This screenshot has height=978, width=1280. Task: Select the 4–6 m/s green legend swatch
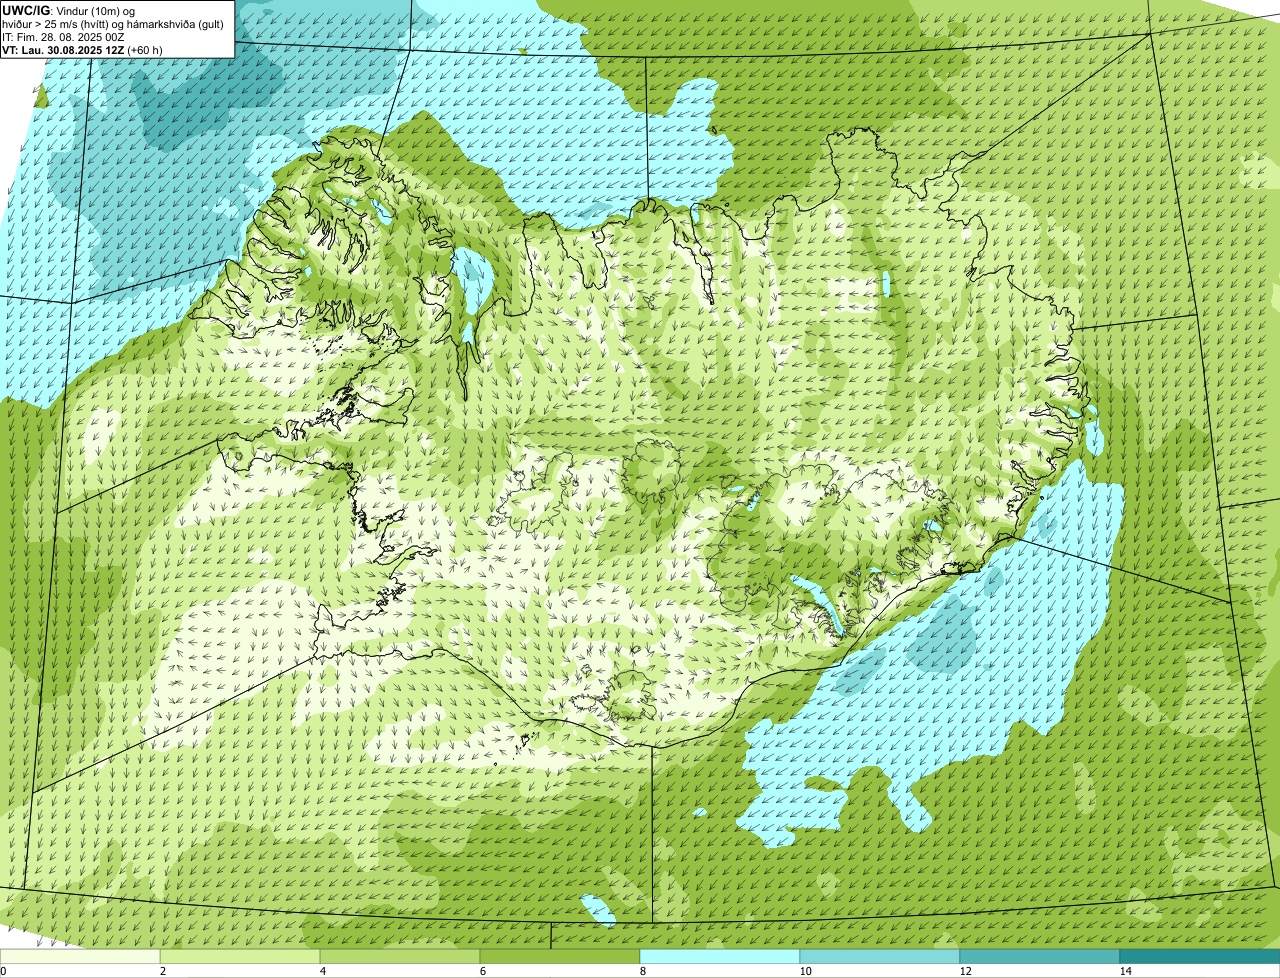point(400,956)
